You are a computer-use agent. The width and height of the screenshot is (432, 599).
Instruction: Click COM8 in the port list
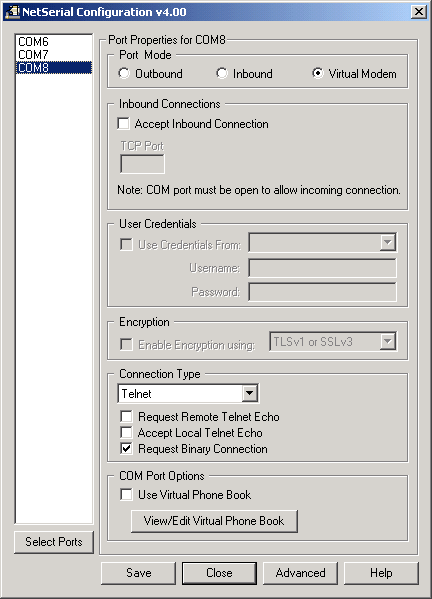coord(53,68)
